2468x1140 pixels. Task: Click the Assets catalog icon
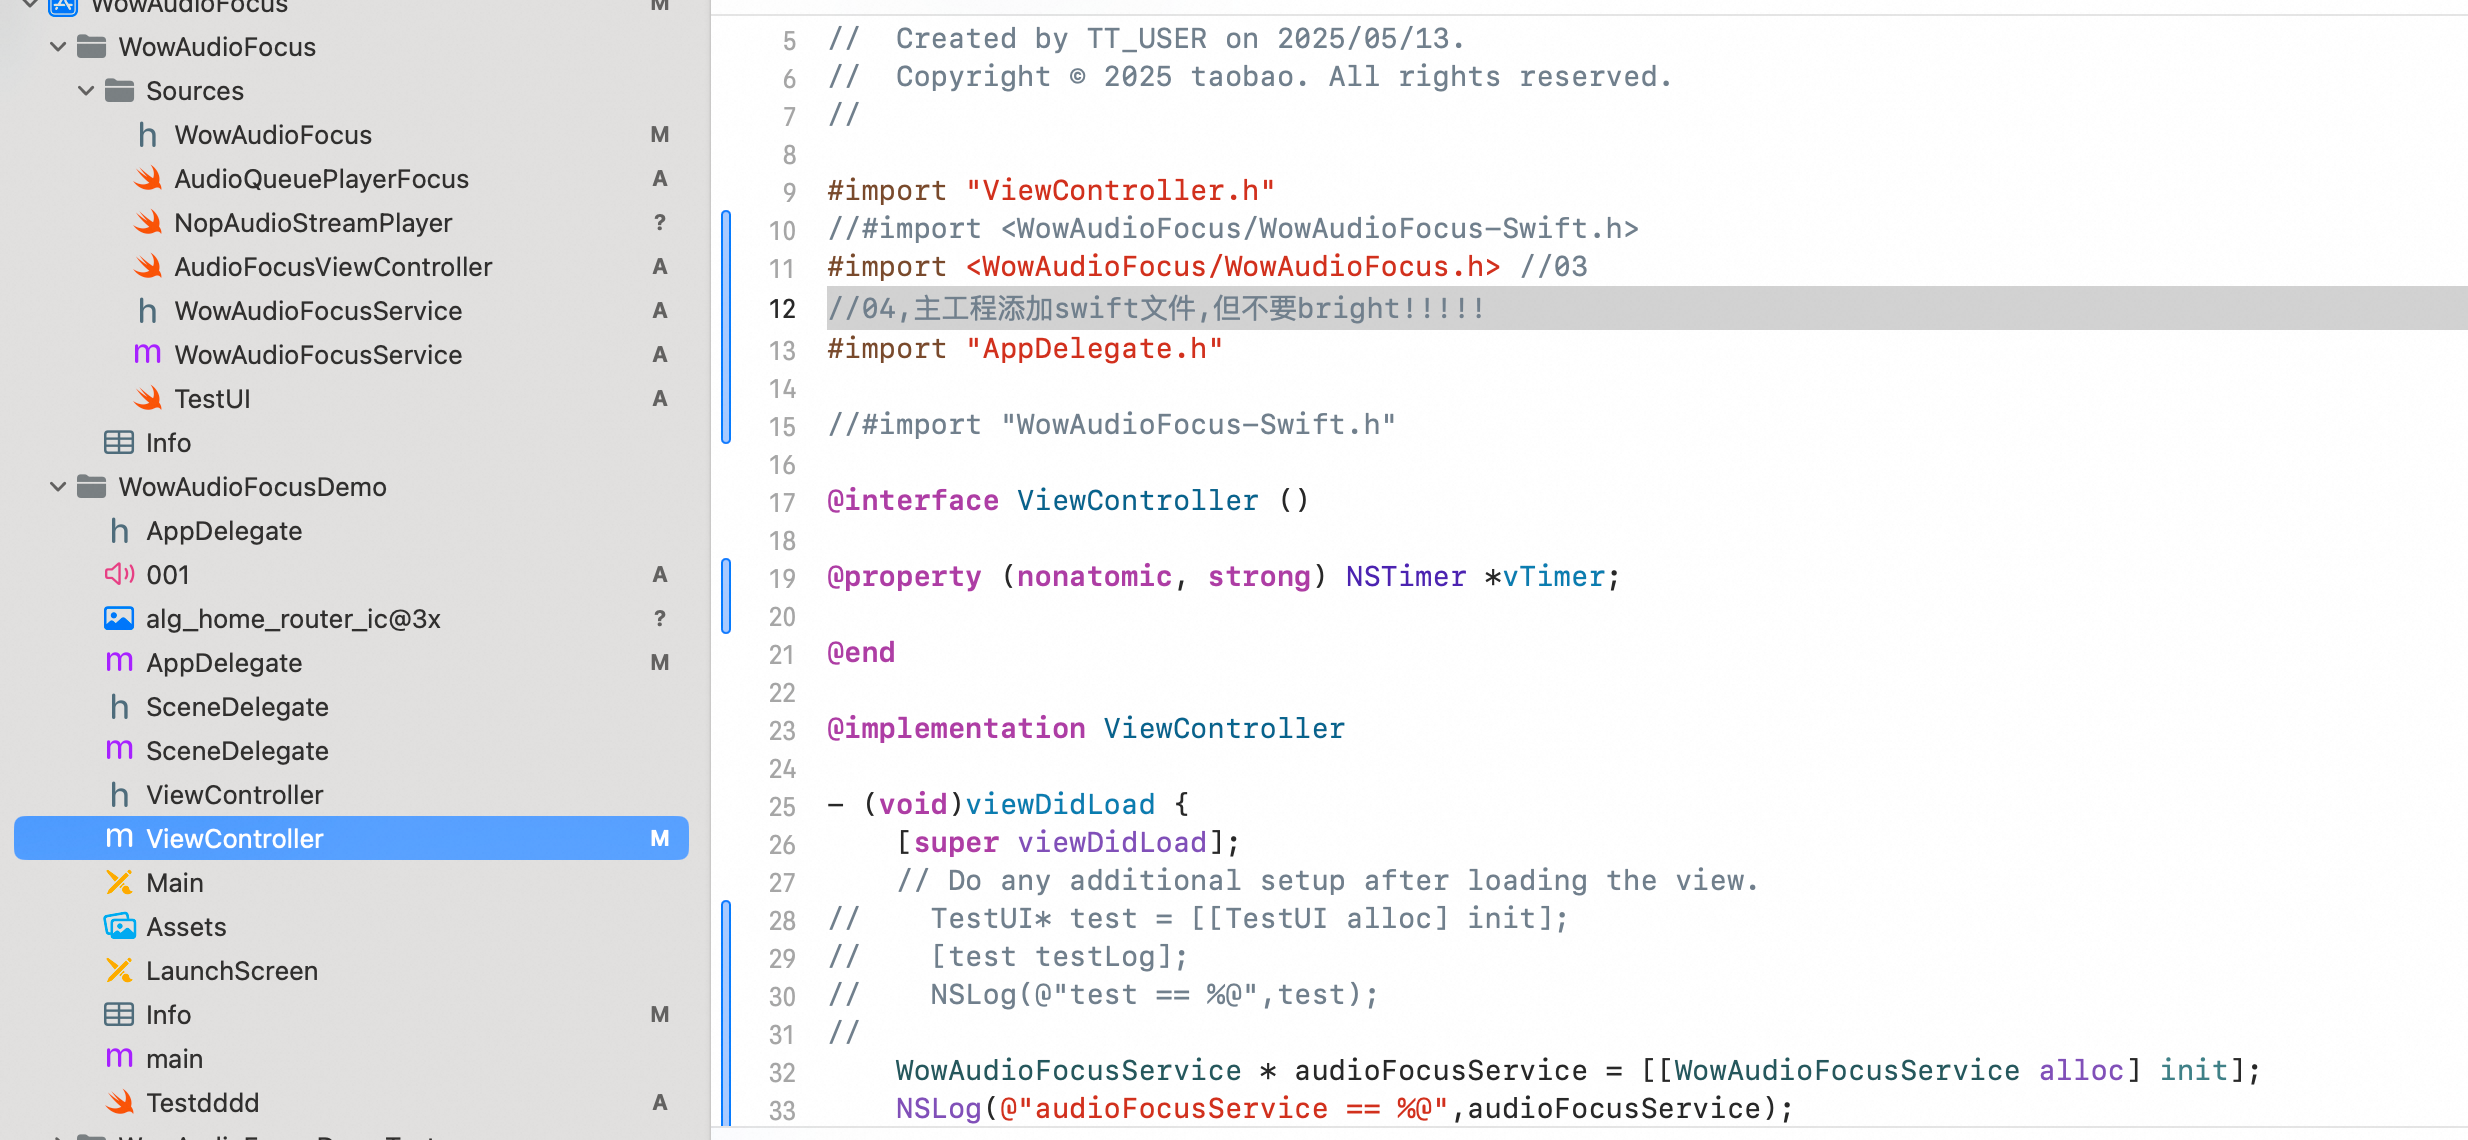click(119, 926)
